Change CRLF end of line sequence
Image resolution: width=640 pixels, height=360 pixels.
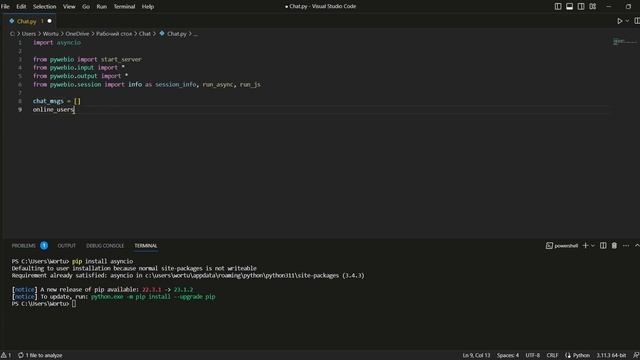pos(552,356)
